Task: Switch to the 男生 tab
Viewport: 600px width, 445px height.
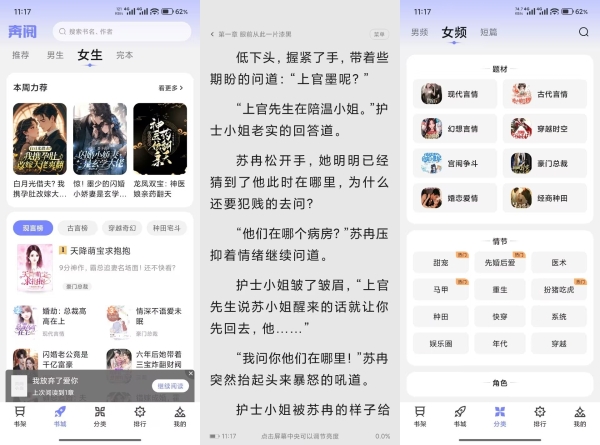Action: tap(55, 55)
